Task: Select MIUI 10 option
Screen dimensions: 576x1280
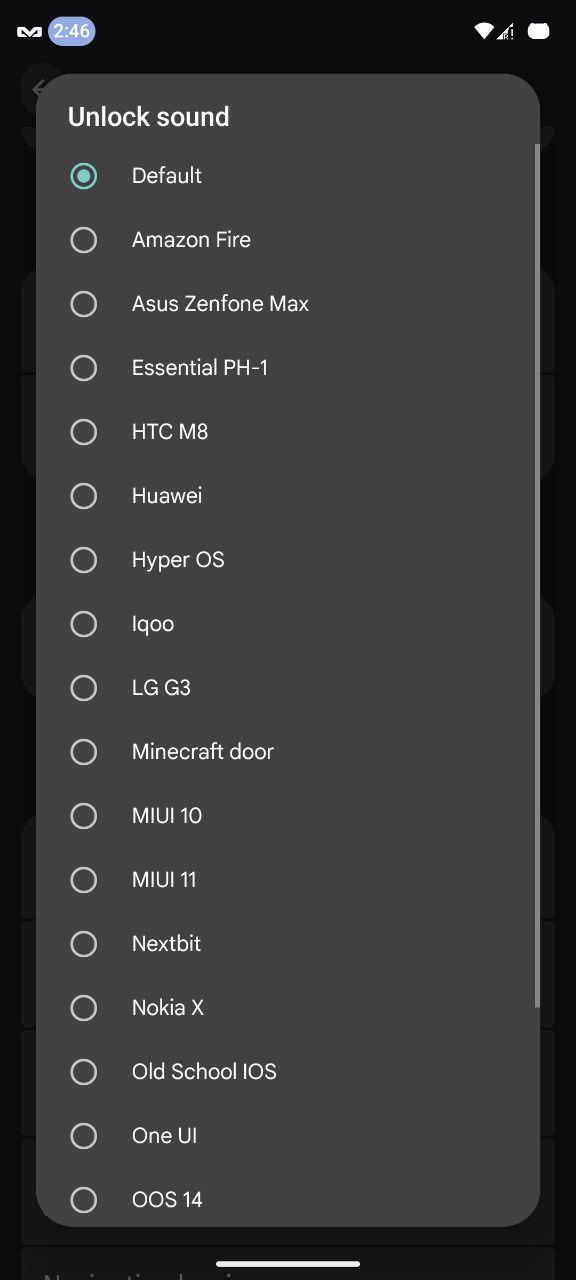Action: pyautogui.click(x=288, y=816)
